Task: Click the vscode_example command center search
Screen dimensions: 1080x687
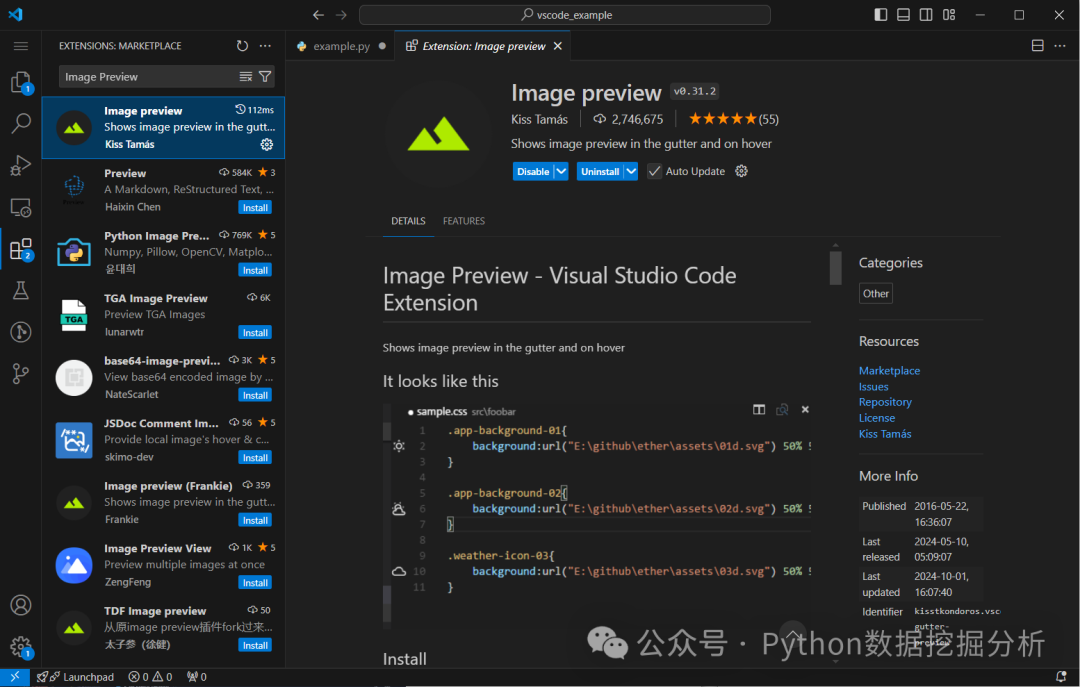Action: coord(565,14)
